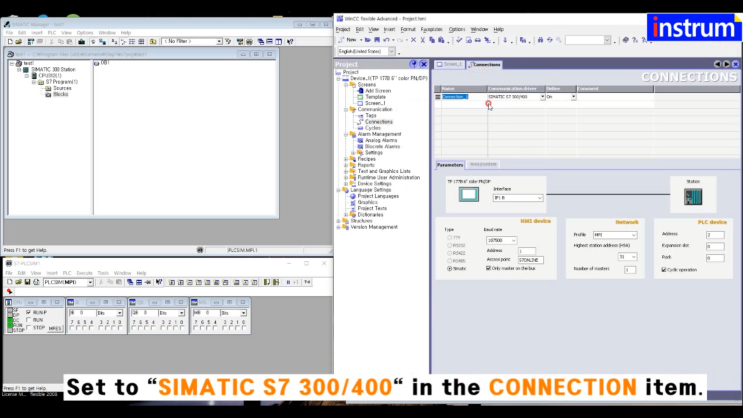Screen dimensions: 743x418
Task: Toggle bit 0 checkbox in QB 0 window
Action: (182, 327)
